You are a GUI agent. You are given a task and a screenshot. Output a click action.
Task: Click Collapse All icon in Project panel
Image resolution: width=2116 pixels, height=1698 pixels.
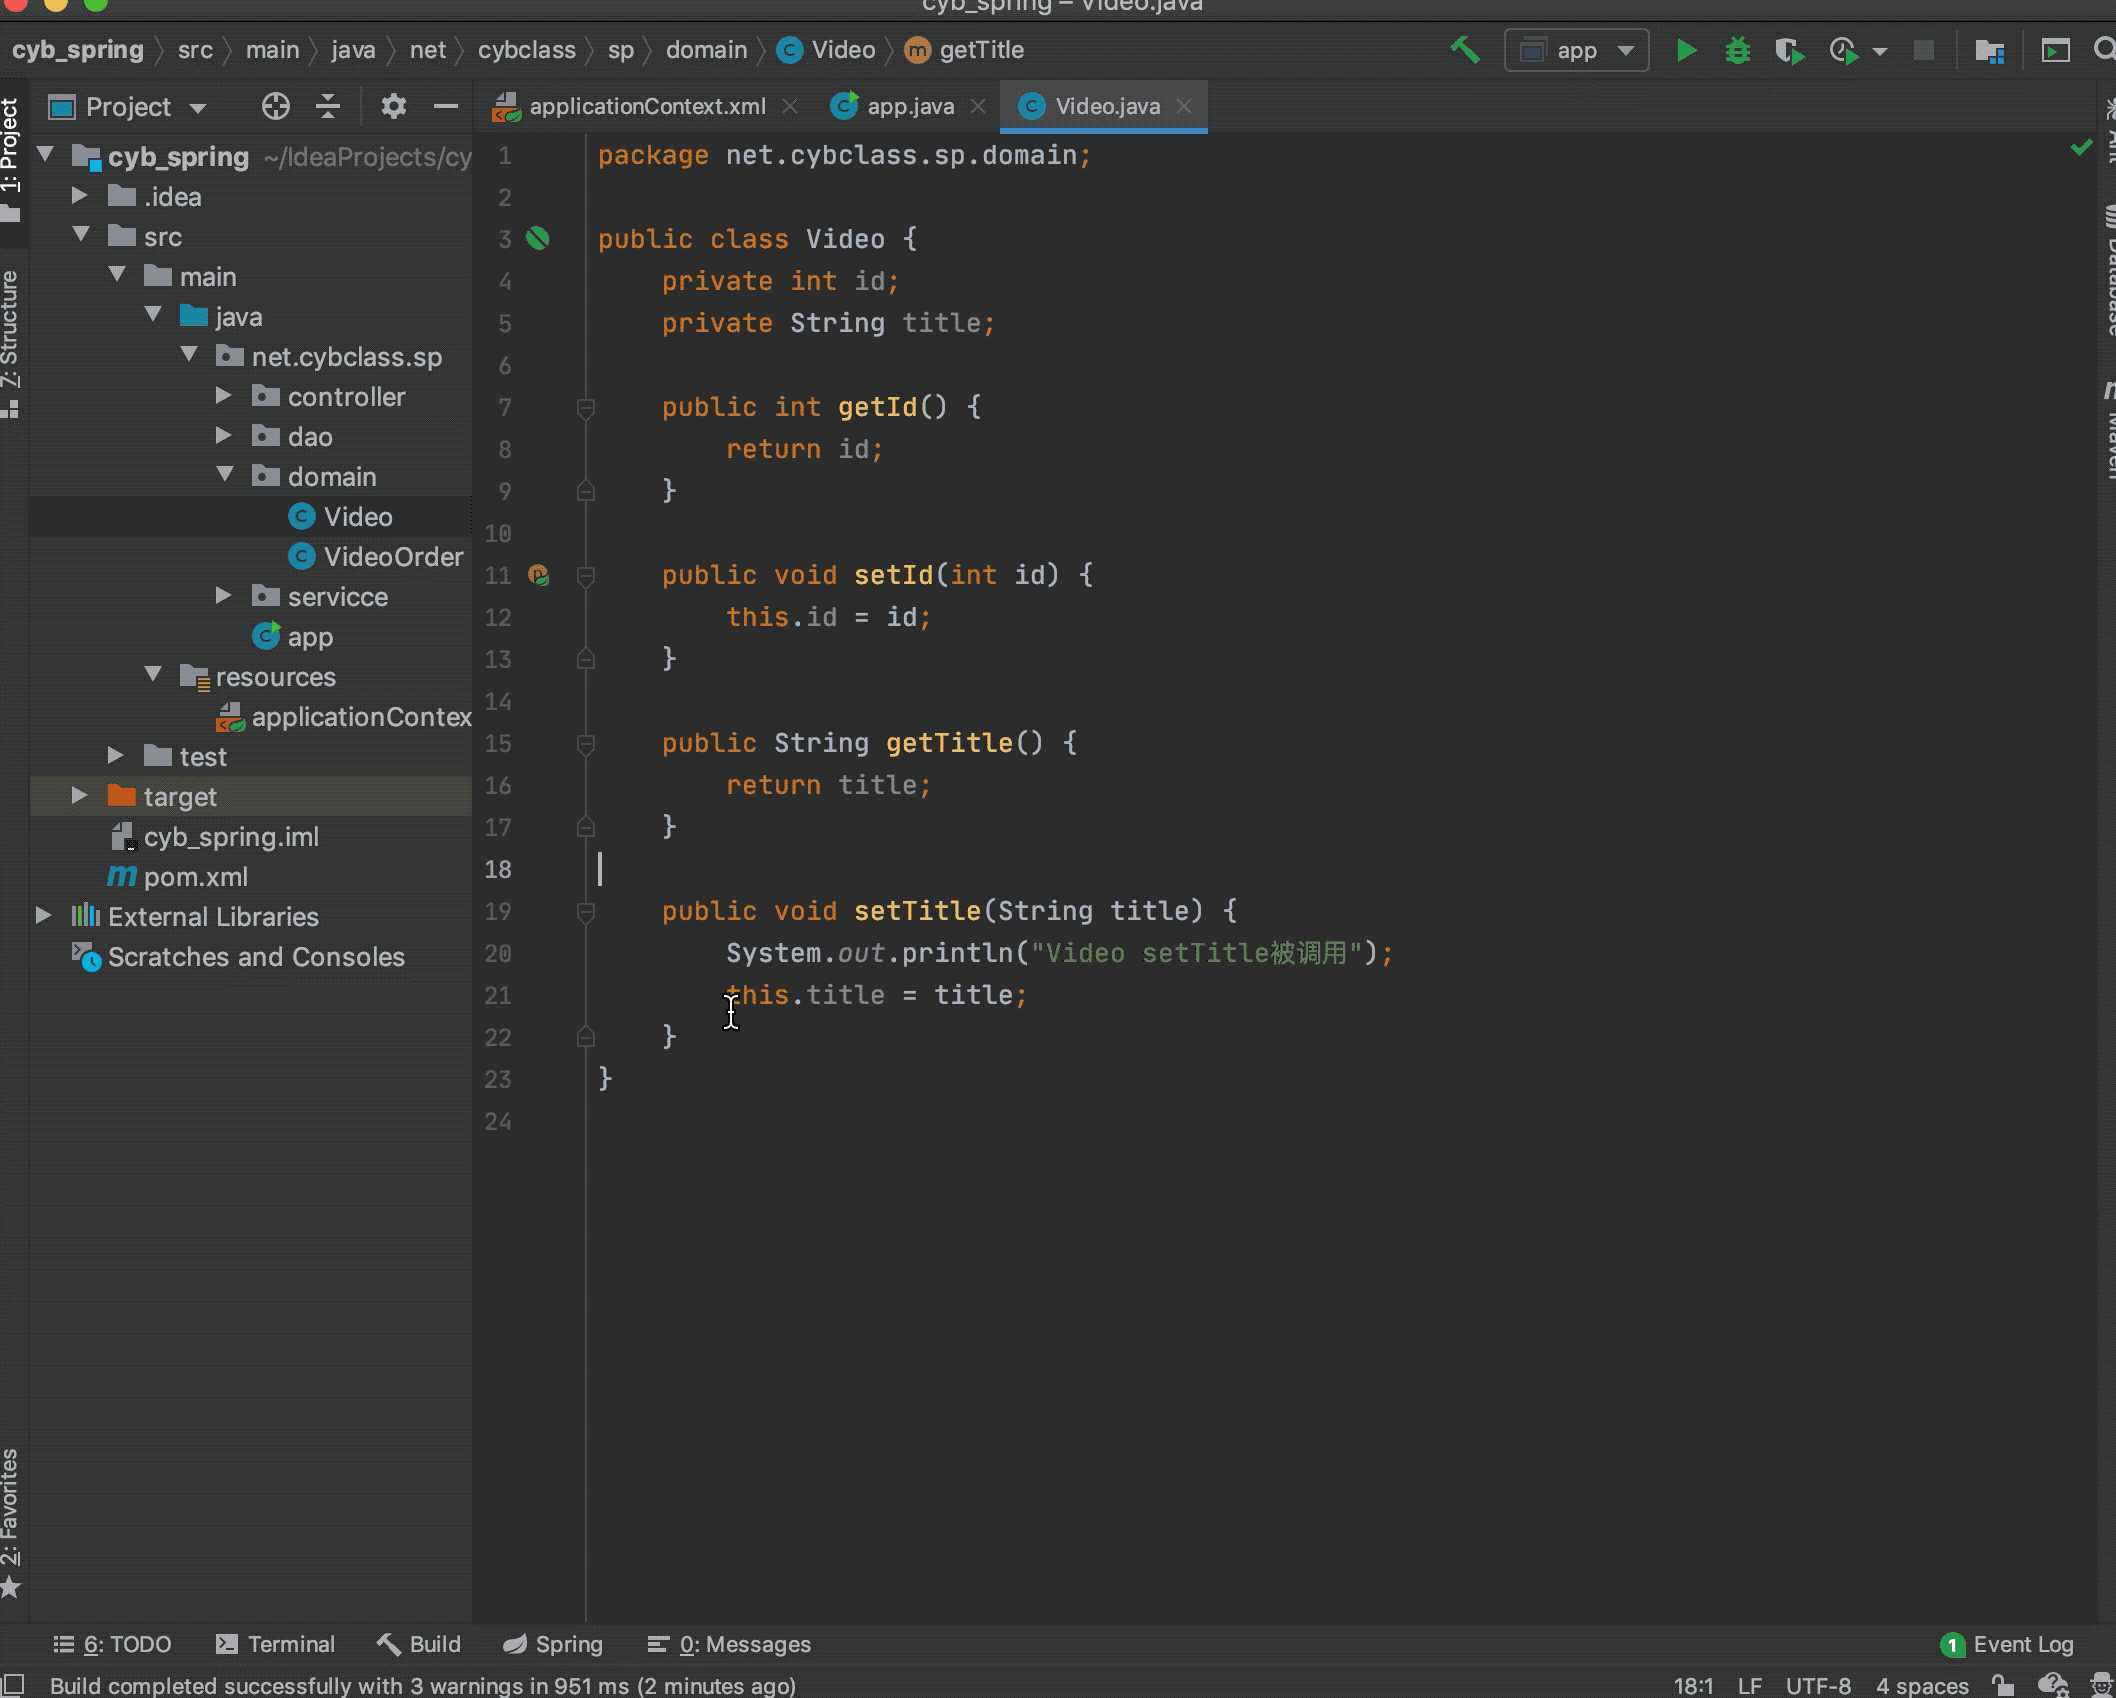[328, 106]
